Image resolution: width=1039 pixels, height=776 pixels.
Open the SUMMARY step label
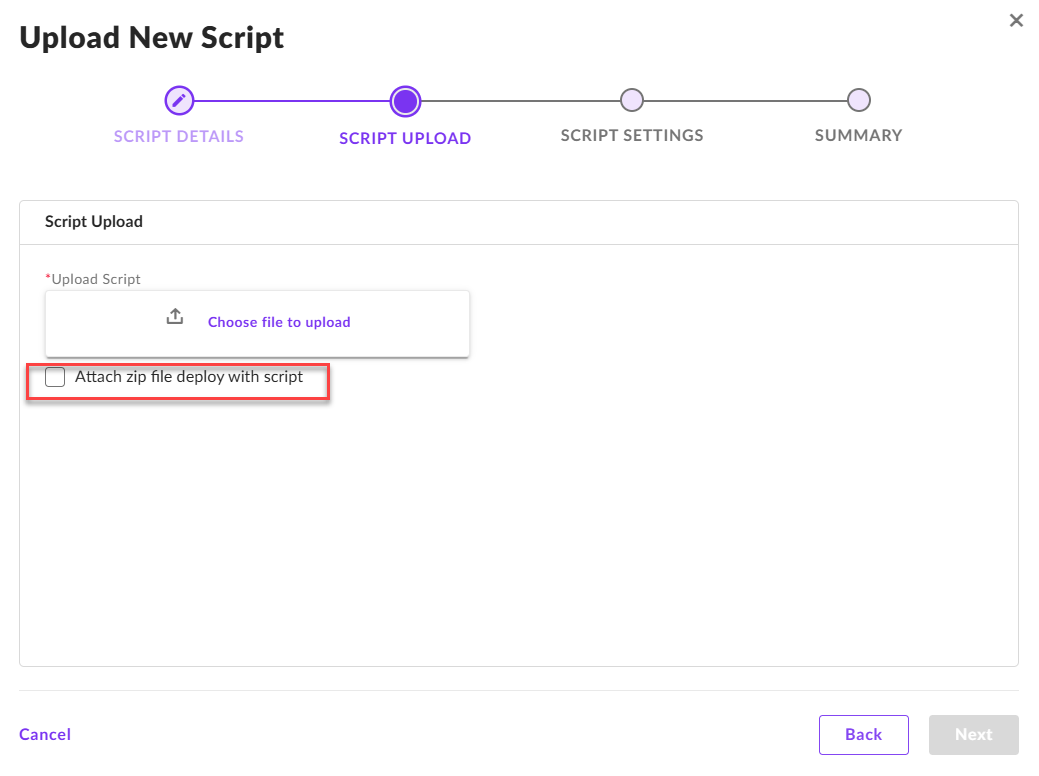click(858, 135)
